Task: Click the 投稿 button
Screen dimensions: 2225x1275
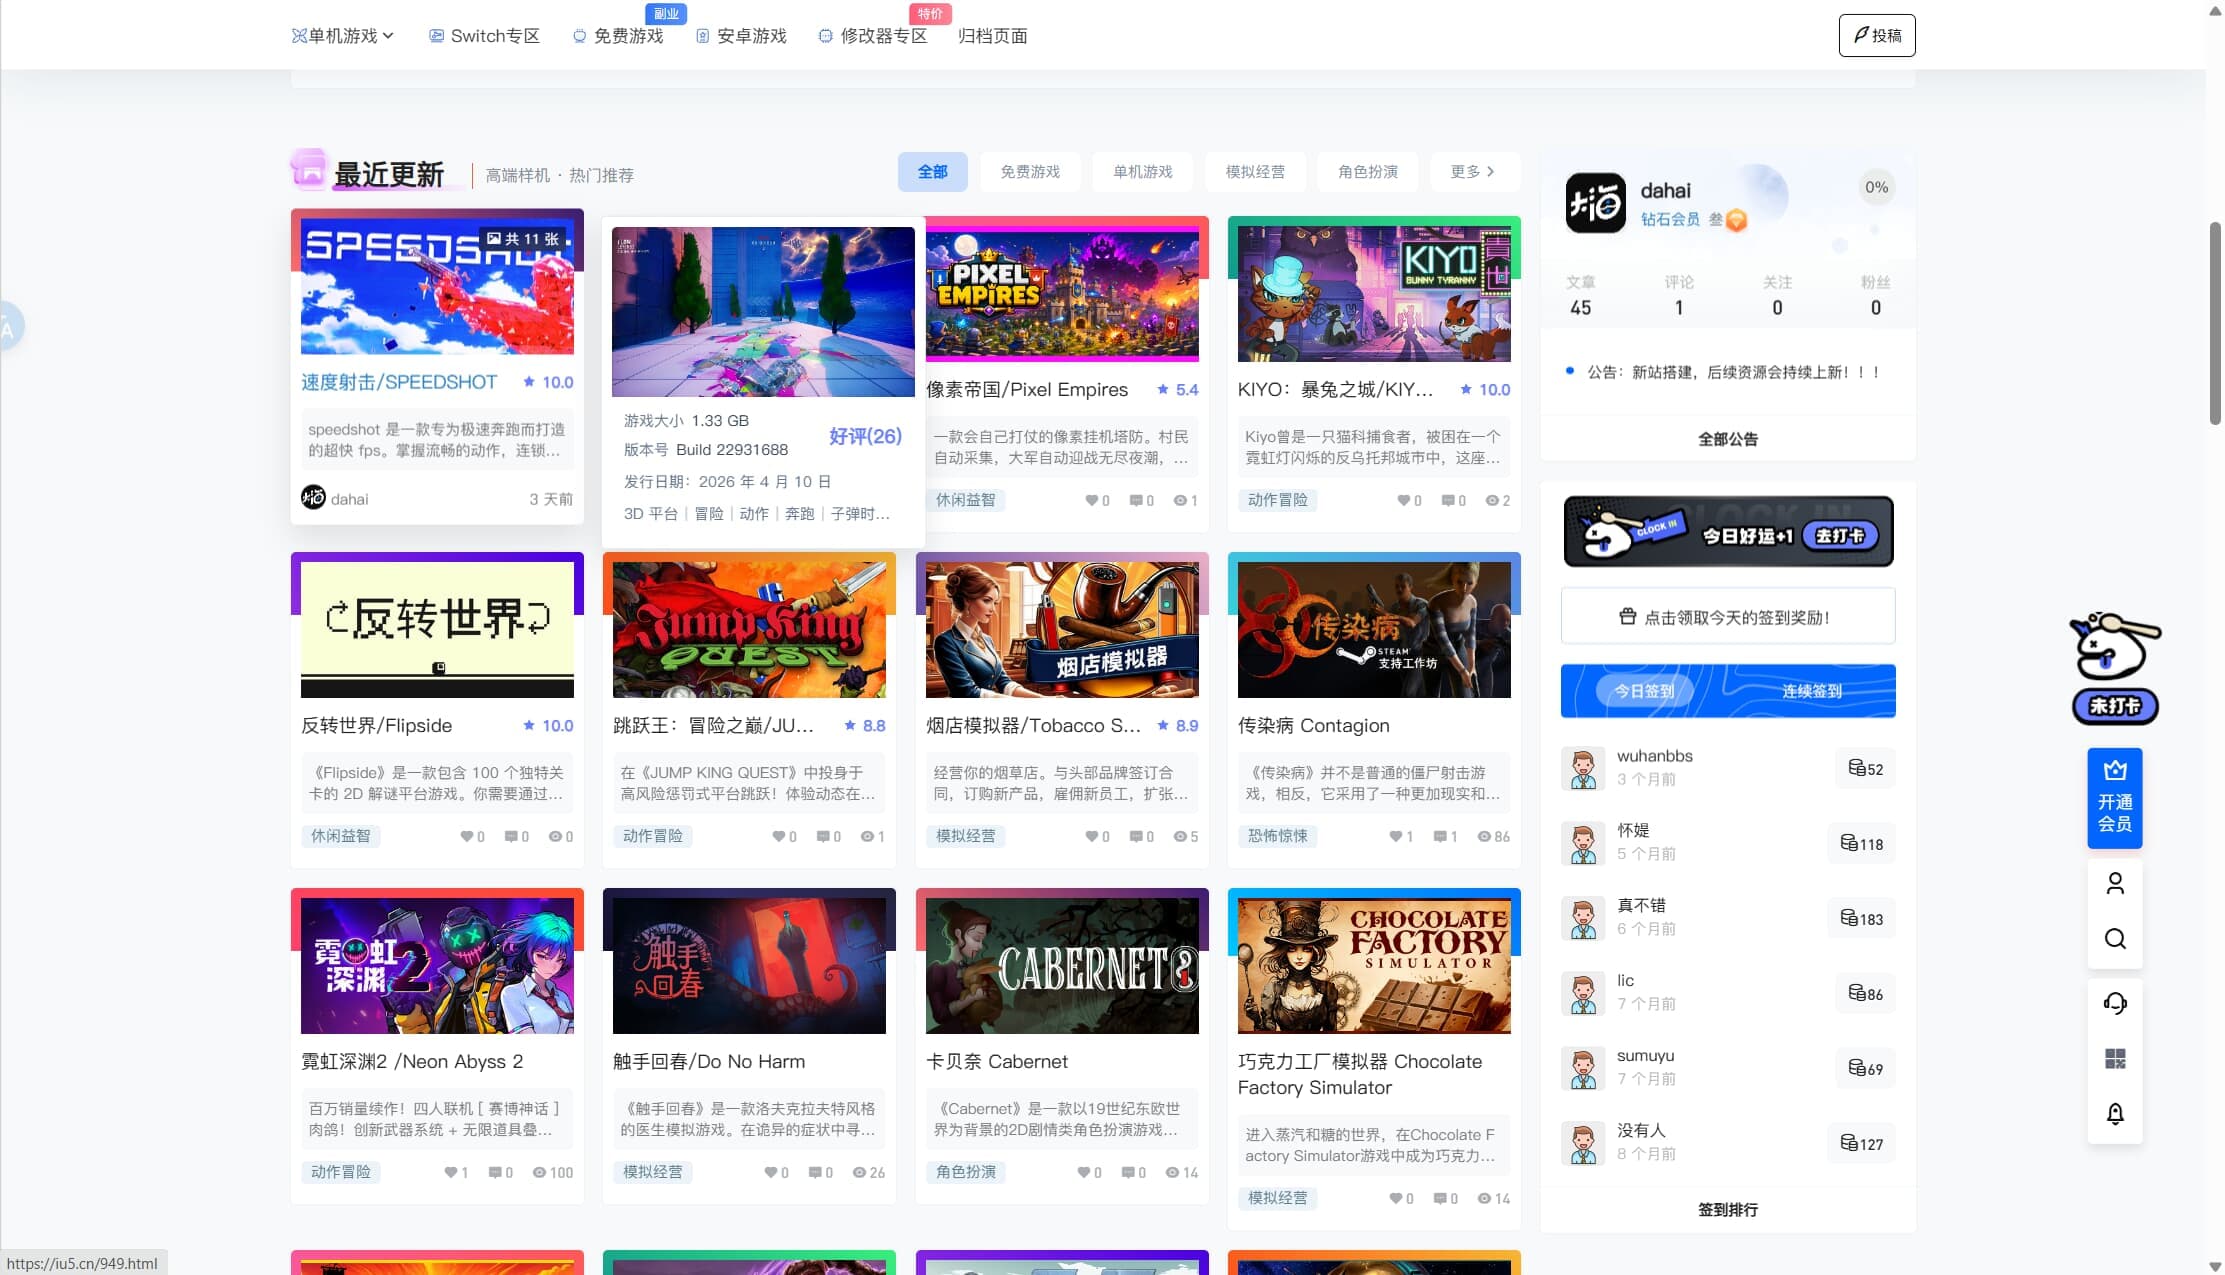Action: (x=1877, y=36)
